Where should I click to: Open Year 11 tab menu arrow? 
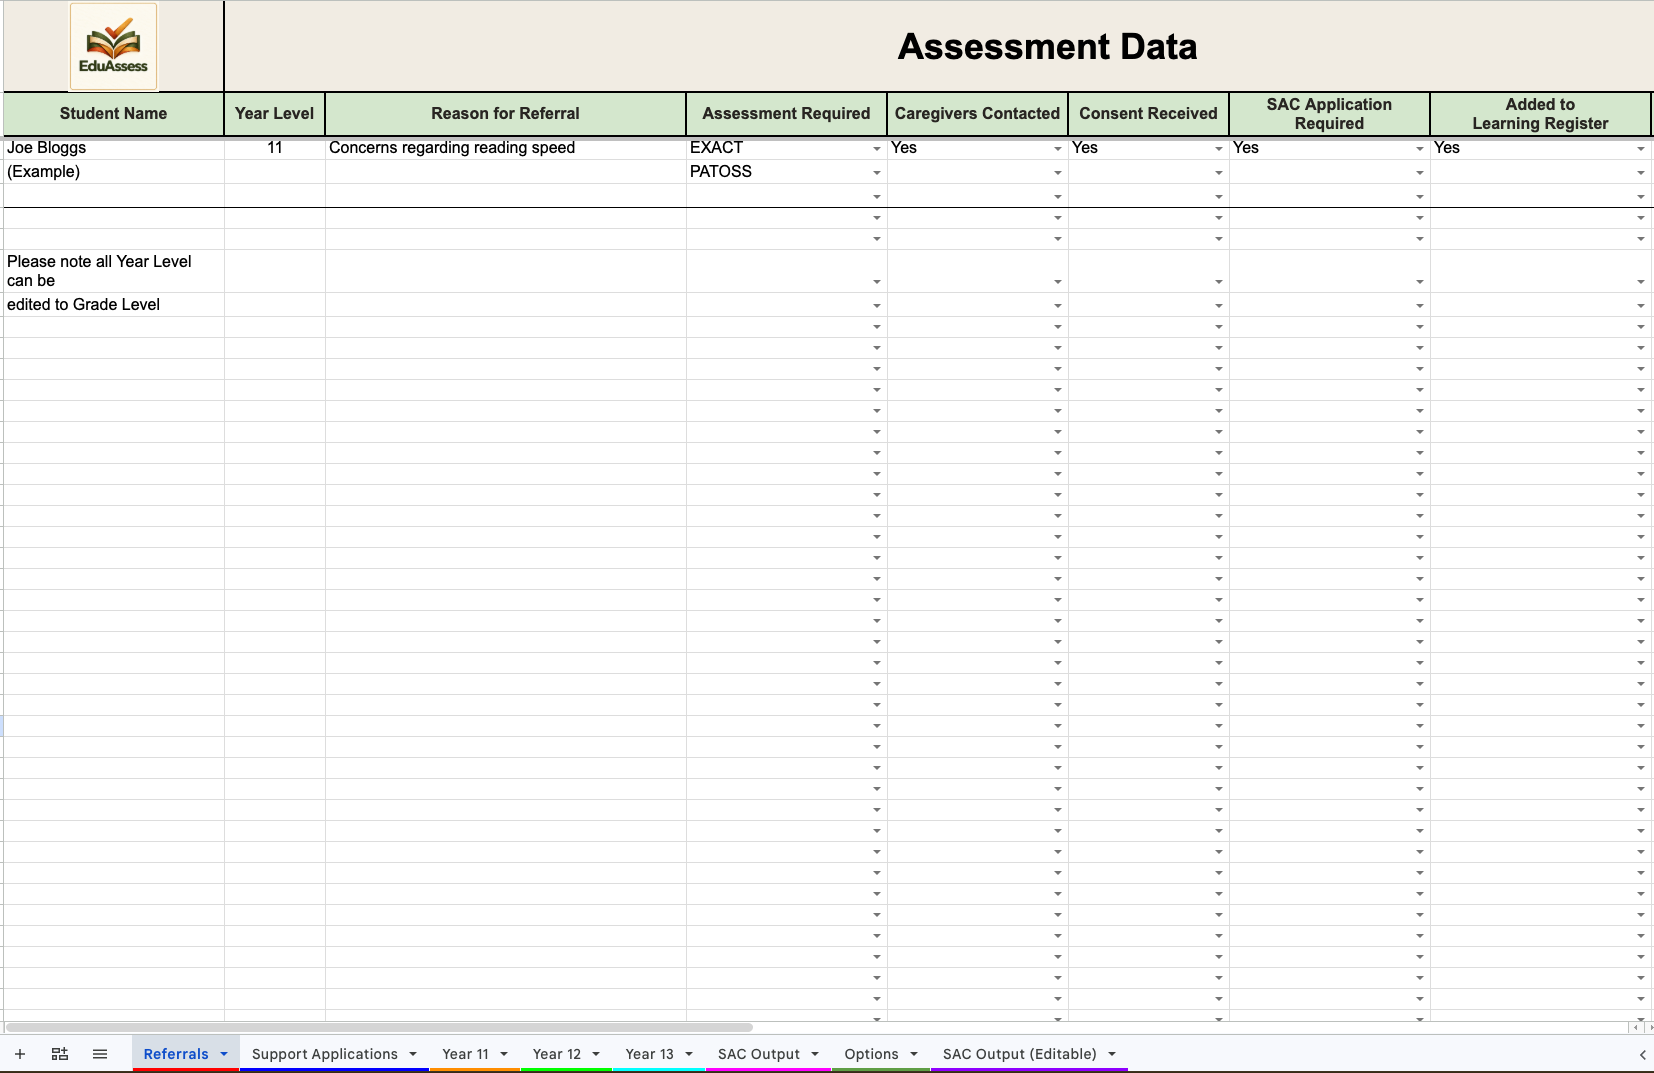coord(504,1054)
